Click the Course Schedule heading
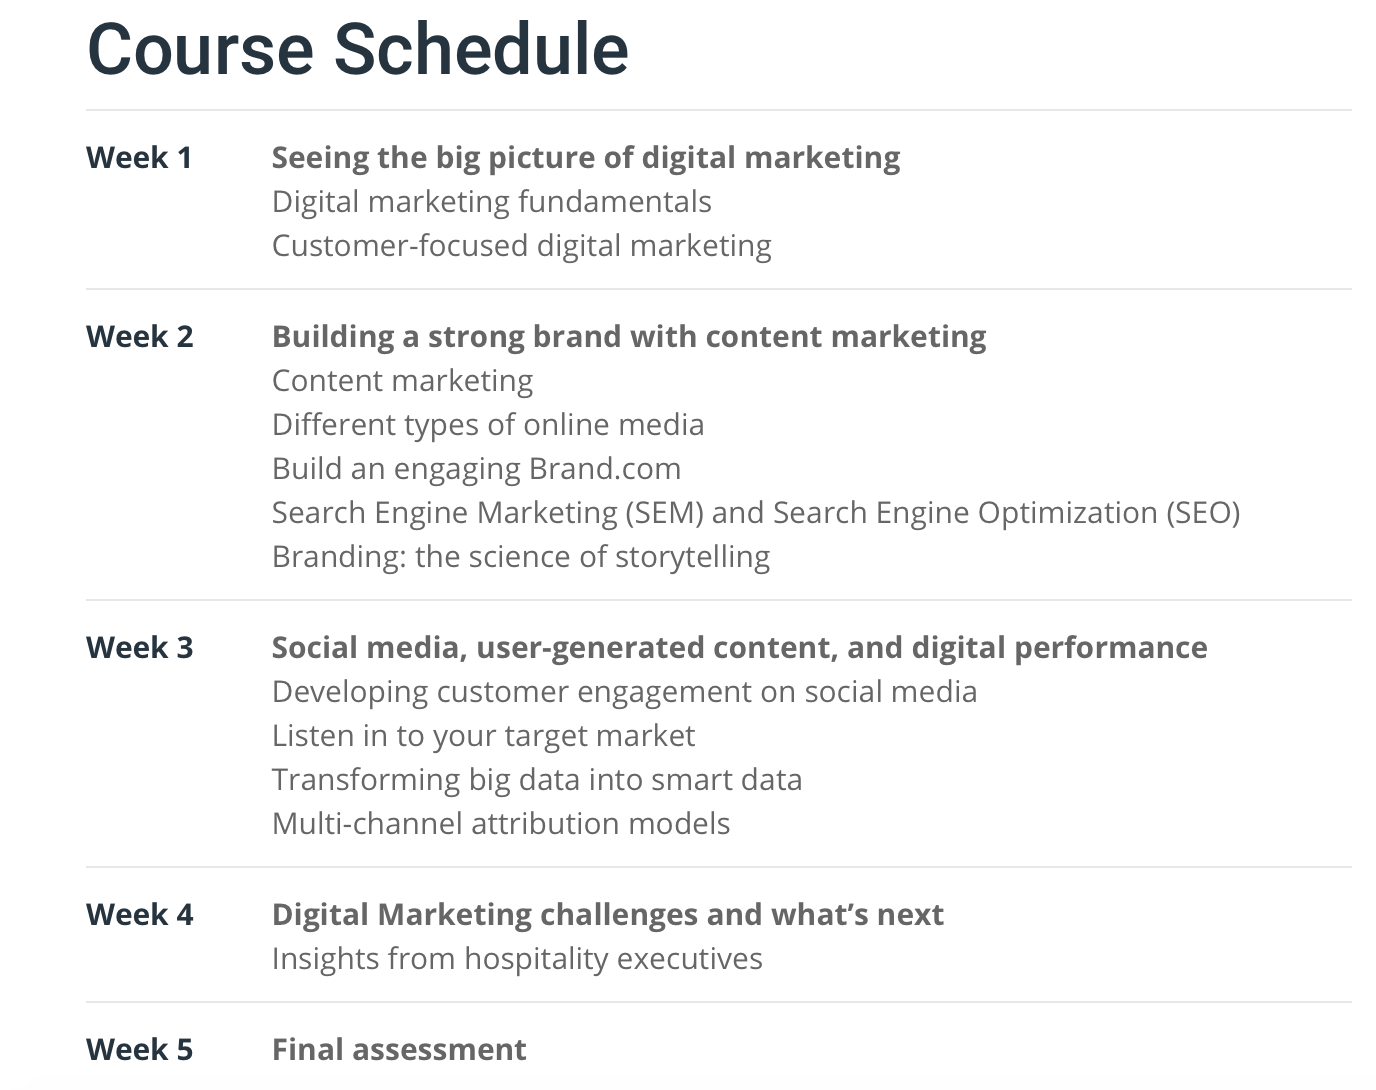Image resolution: width=1376 pixels, height=1090 pixels. coord(358,49)
